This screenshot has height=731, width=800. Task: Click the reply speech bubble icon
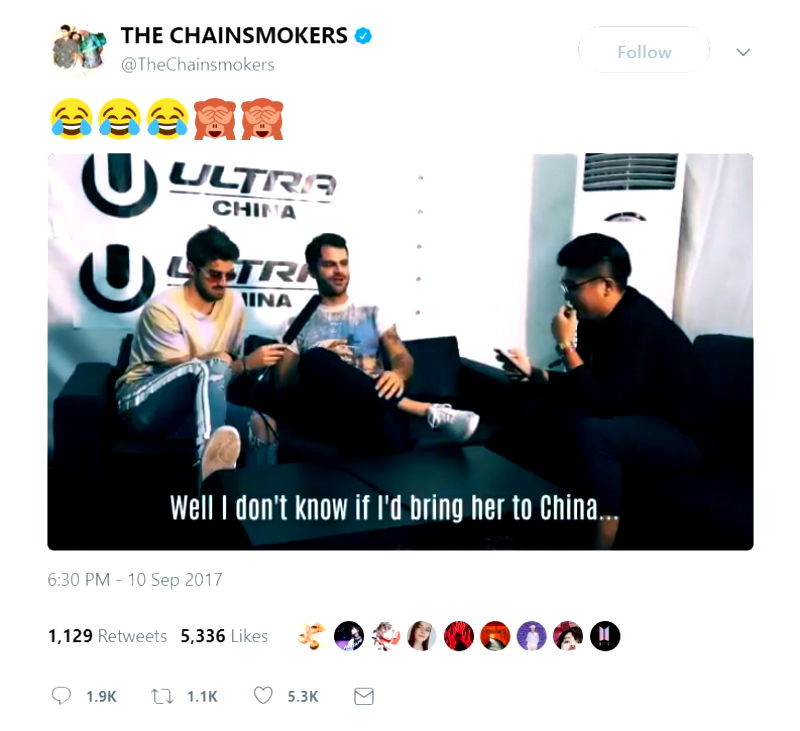click(x=61, y=696)
